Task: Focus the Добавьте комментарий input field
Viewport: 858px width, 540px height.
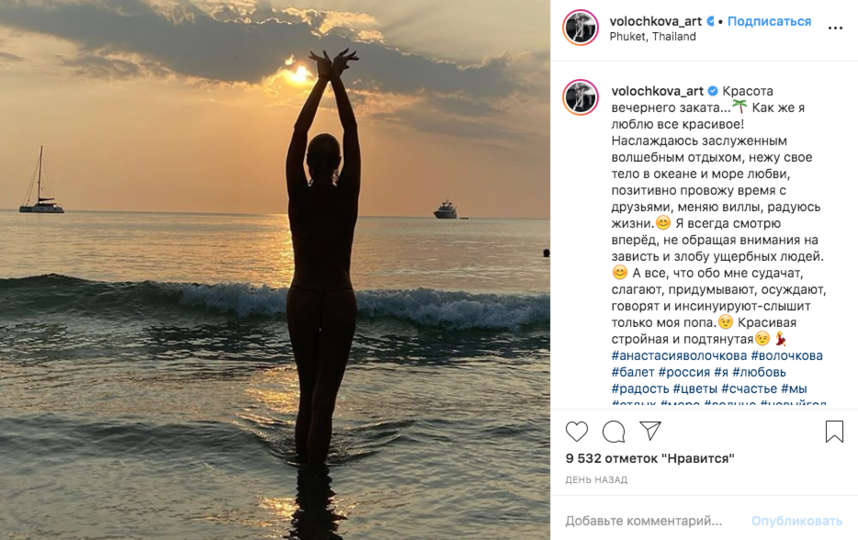Action: click(x=644, y=521)
